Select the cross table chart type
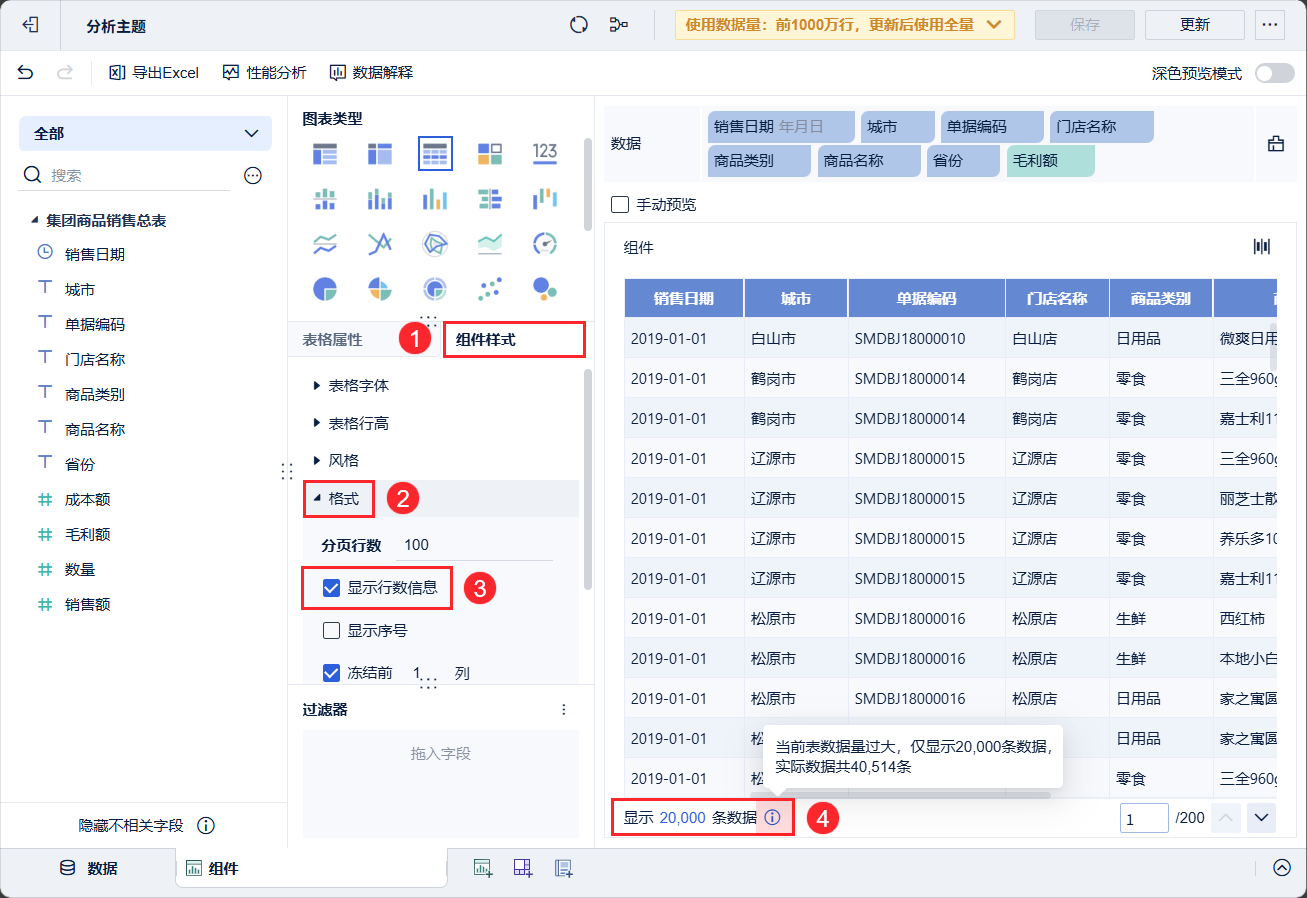The width and height of the screenshot is (1307, 898). (380, 154)
